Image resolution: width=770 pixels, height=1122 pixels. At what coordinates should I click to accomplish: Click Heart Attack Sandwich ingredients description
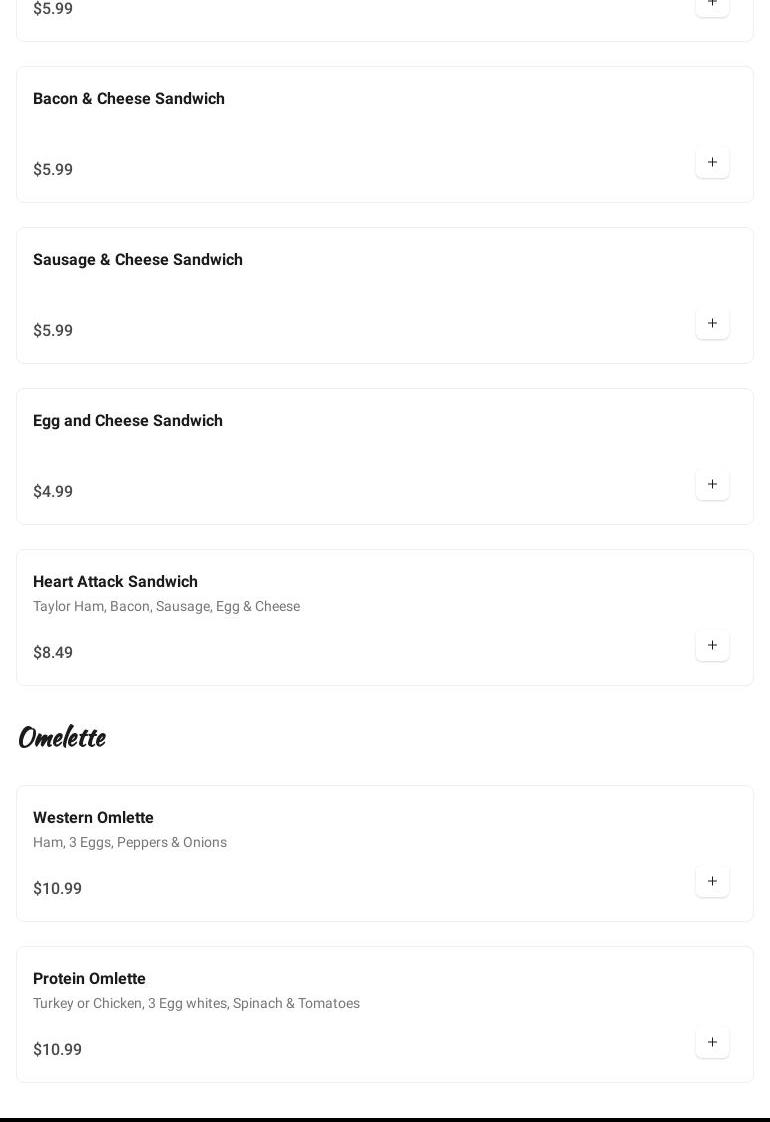click(x=166, y=607)
